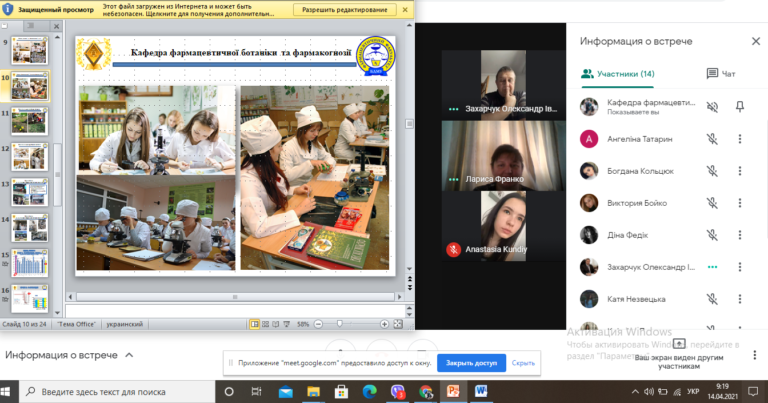The height and width of the screenshot is (403, 768).
Task: Select slide 9 thumbnail
Action: [29, 51]
